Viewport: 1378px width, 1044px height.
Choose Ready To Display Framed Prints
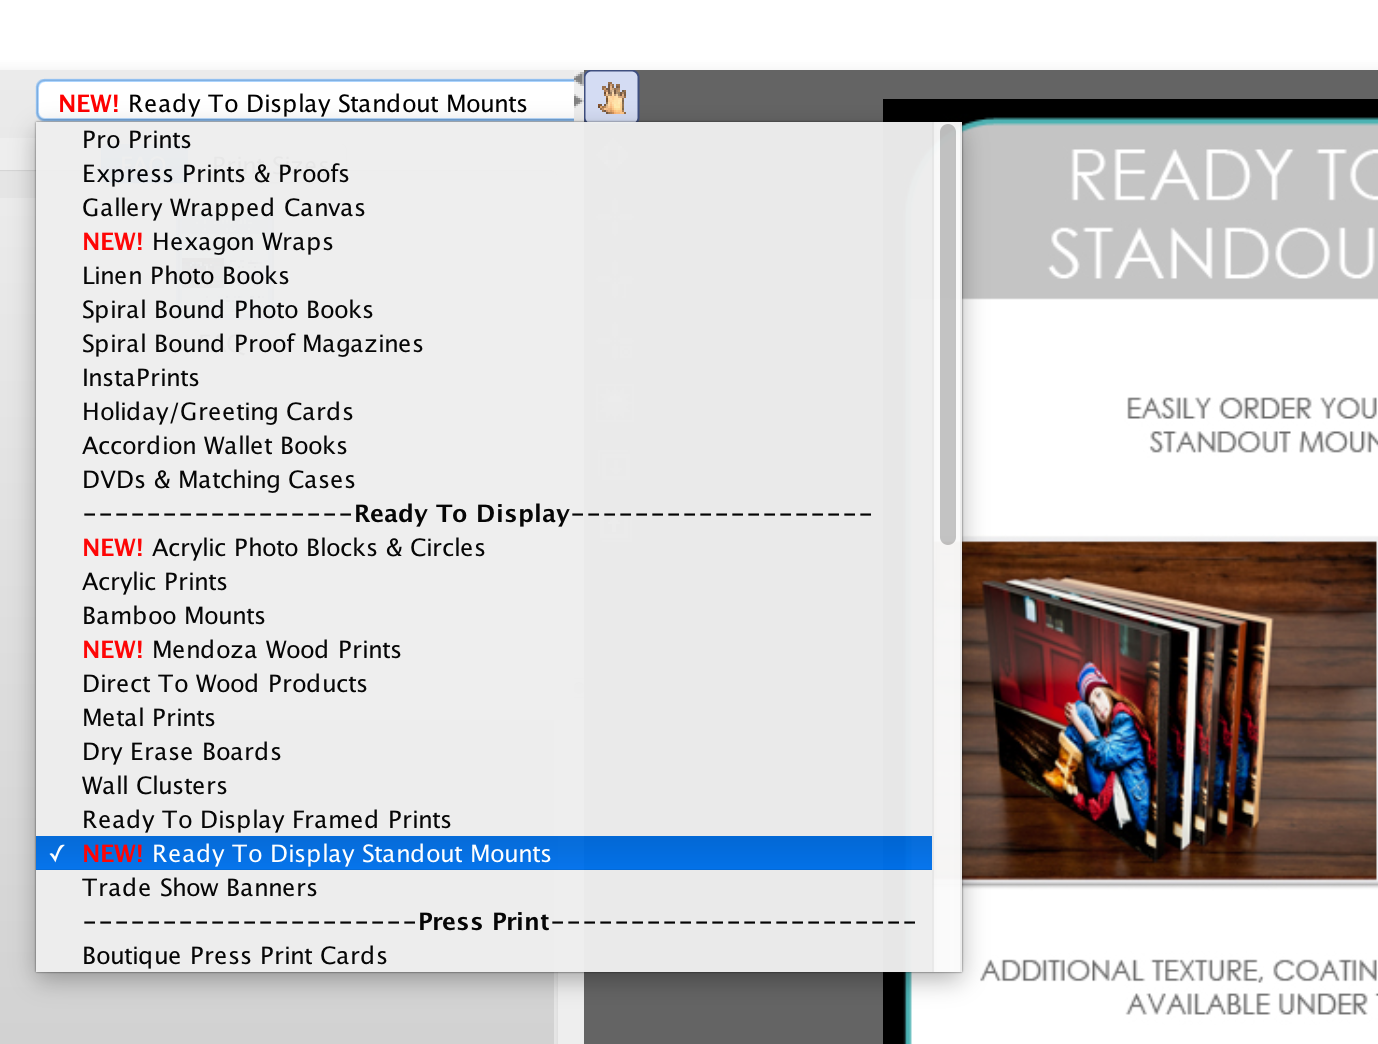point(484,820)
